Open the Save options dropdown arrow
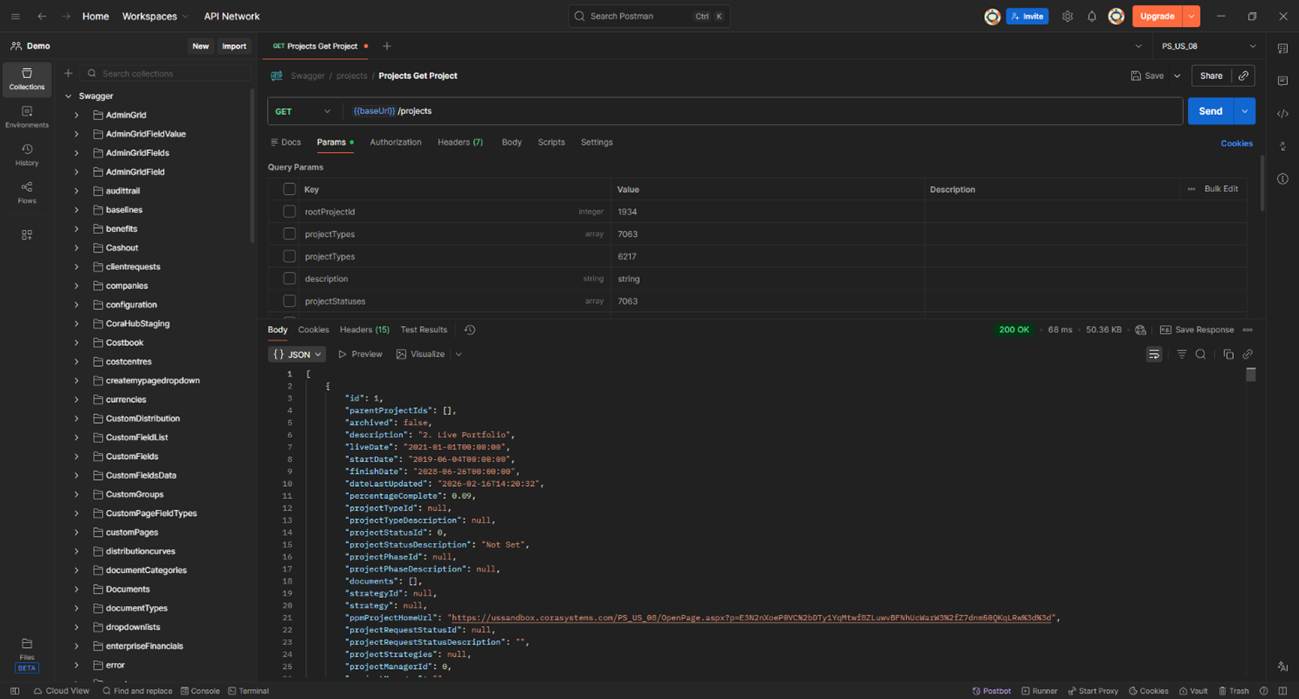 click(x=1177, y=76)
